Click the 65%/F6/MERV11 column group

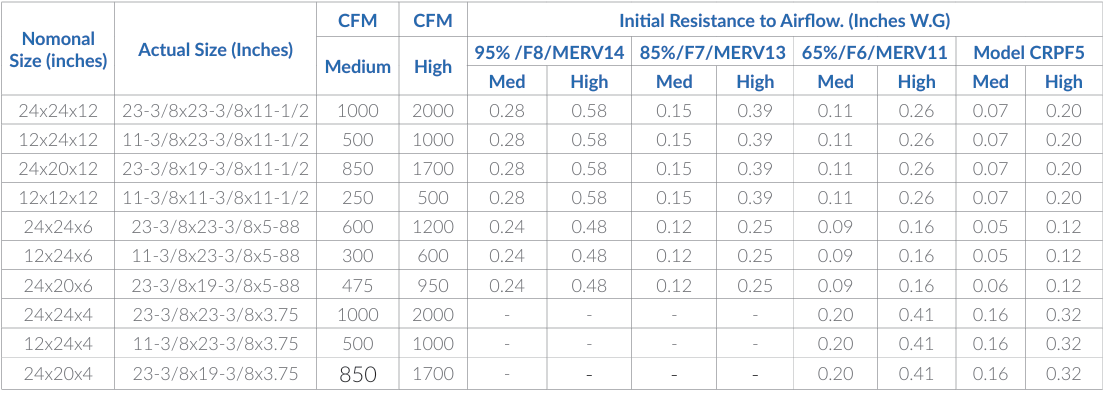875,53
